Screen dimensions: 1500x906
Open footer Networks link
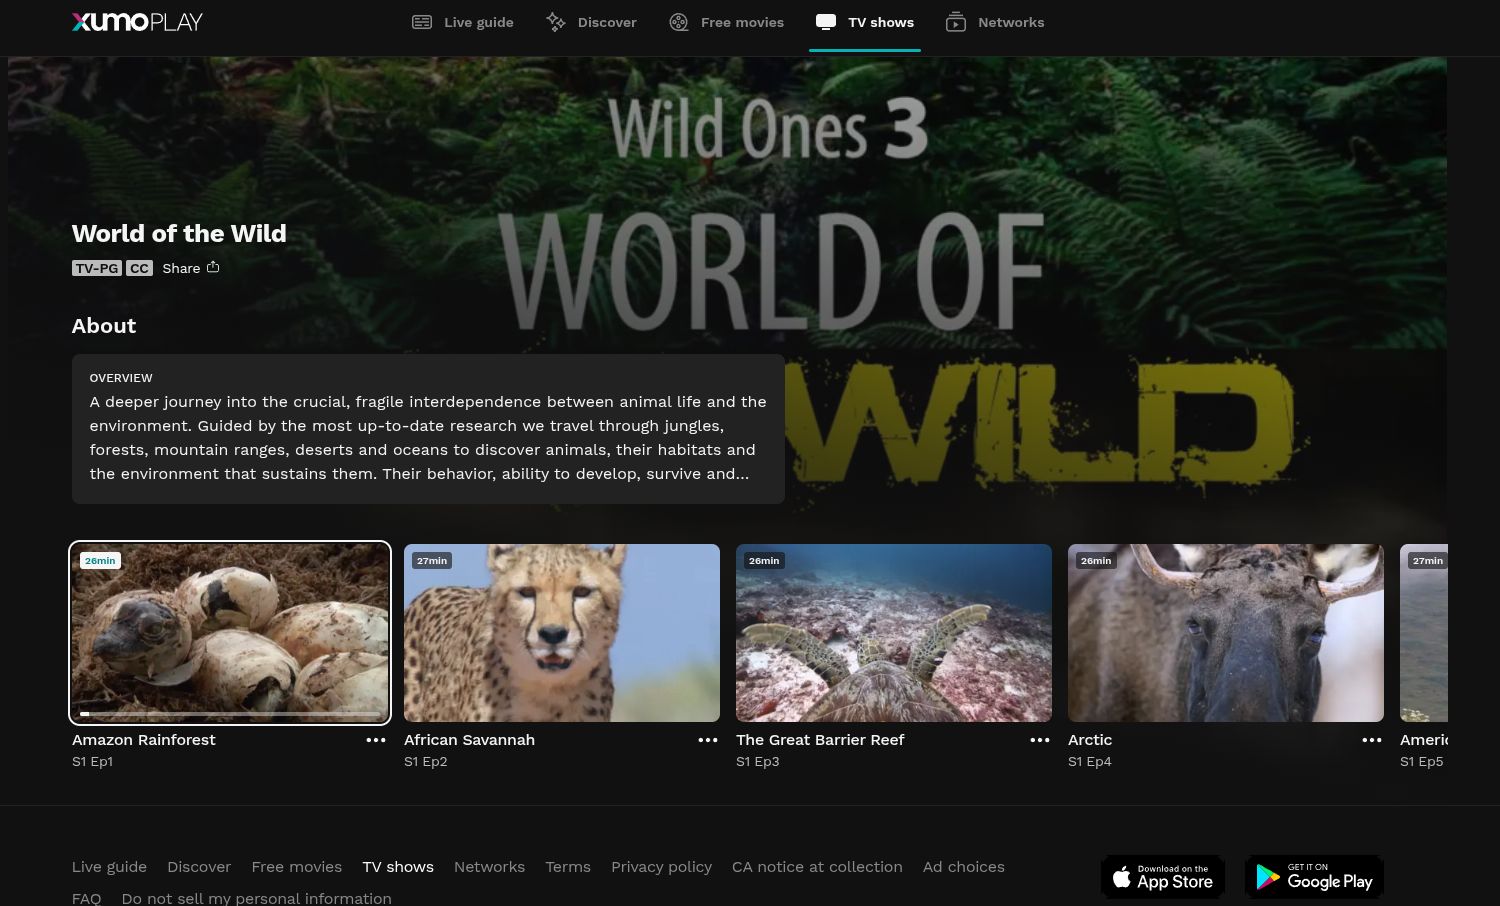489,867
